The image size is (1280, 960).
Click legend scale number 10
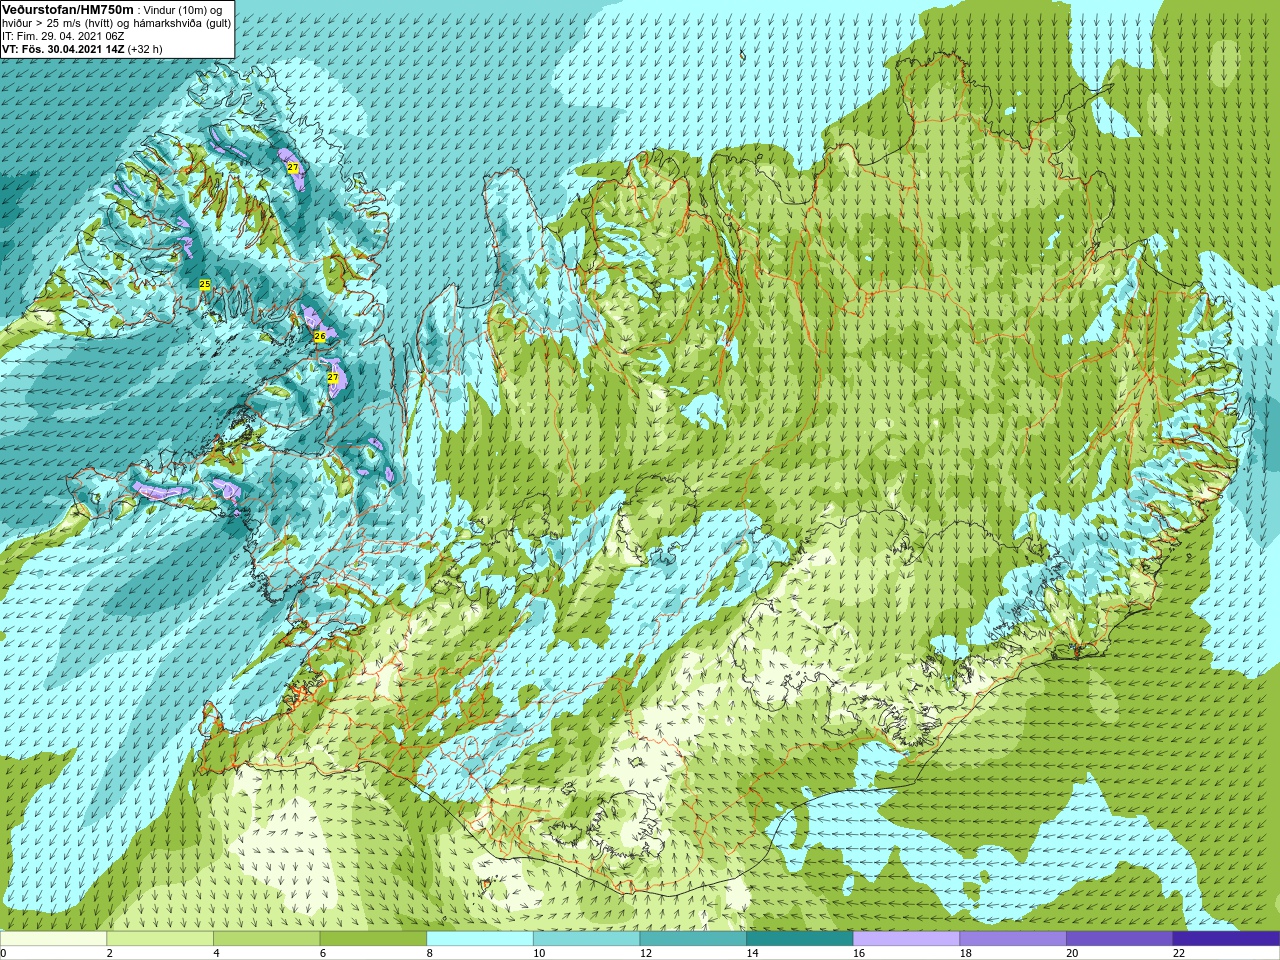pos(539,953)
